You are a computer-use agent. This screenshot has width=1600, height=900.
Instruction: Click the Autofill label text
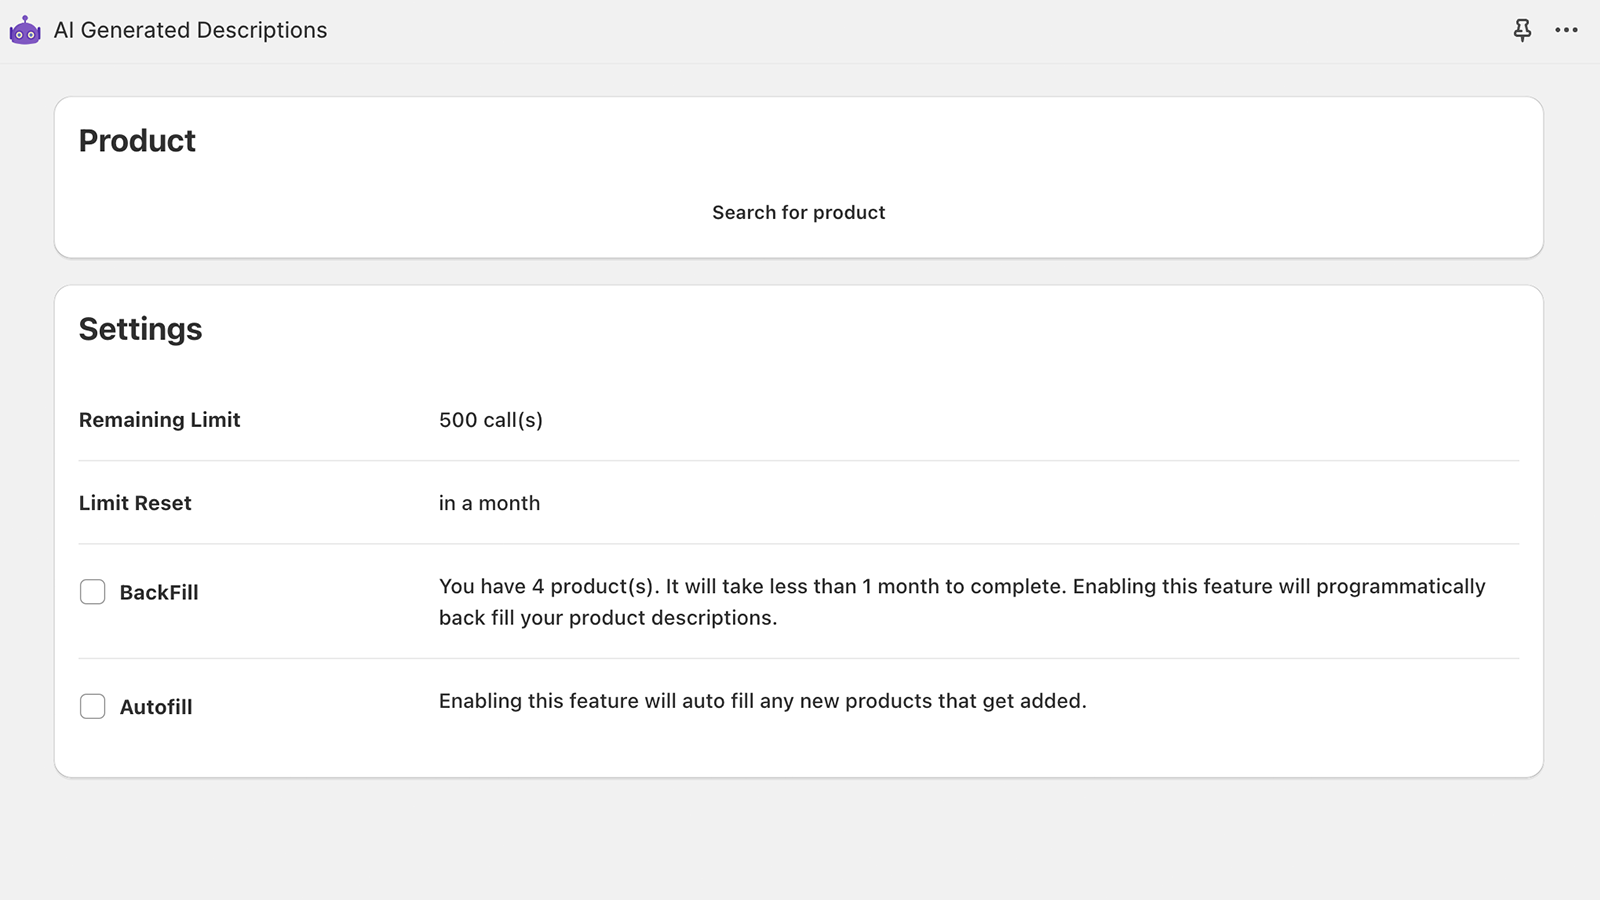pyautogui.click(x=156, y=707)
